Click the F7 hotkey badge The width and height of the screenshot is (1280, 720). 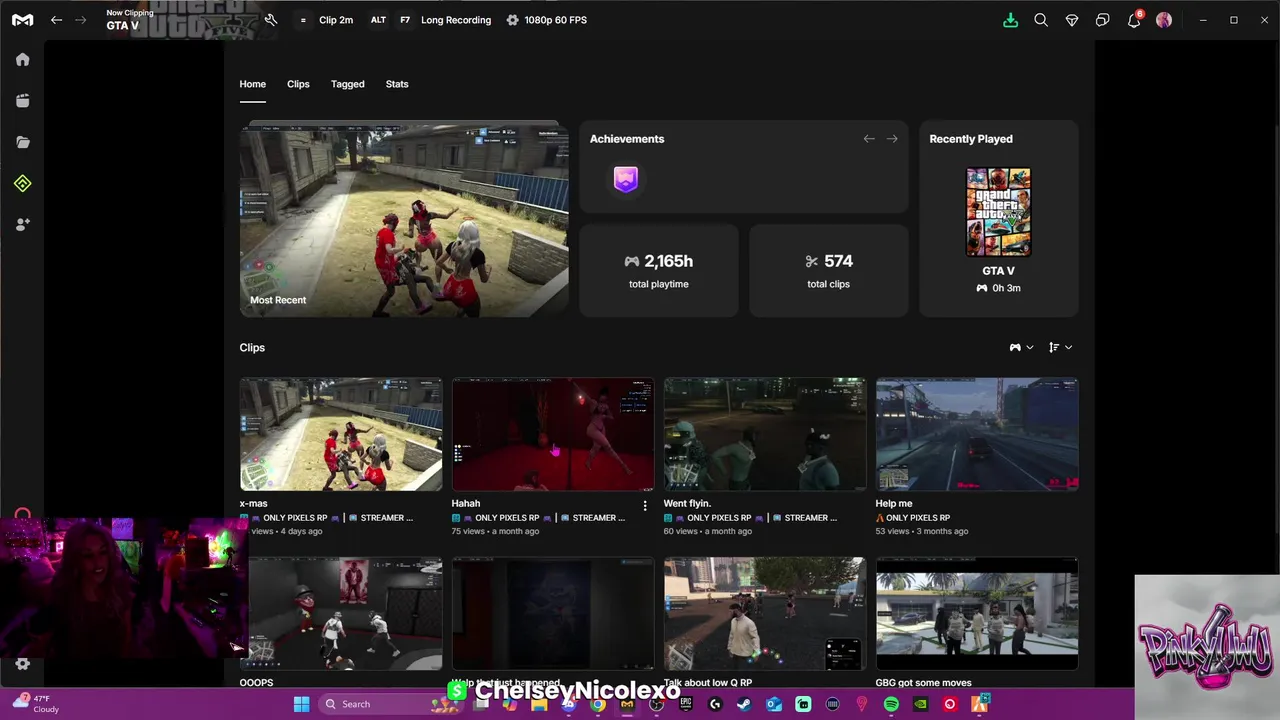[x=405, y=20]
